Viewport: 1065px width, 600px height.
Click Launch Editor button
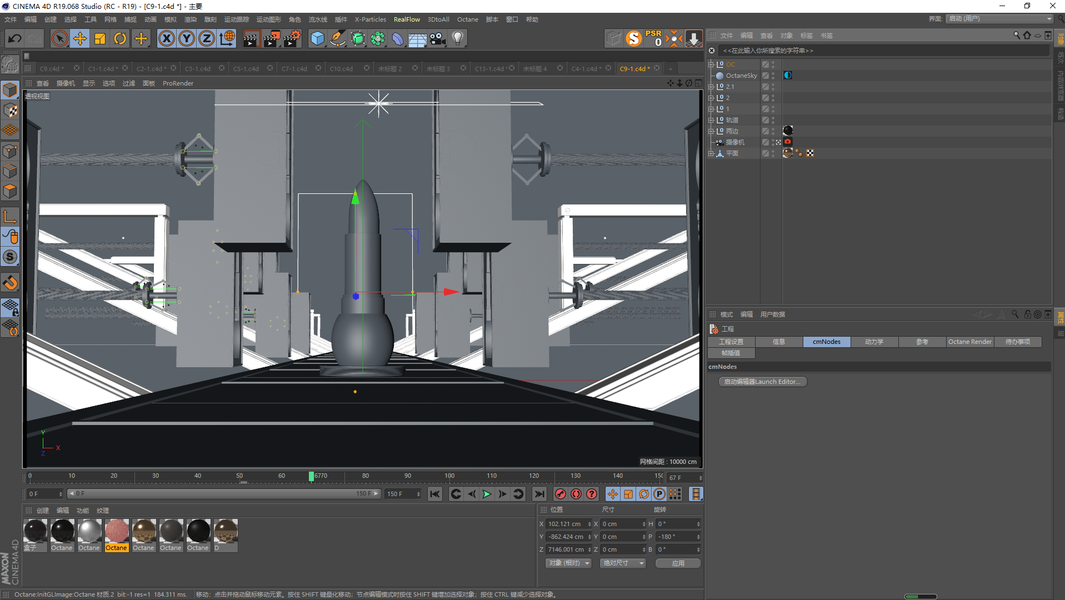pyautogui.click(x=763, y=382)
